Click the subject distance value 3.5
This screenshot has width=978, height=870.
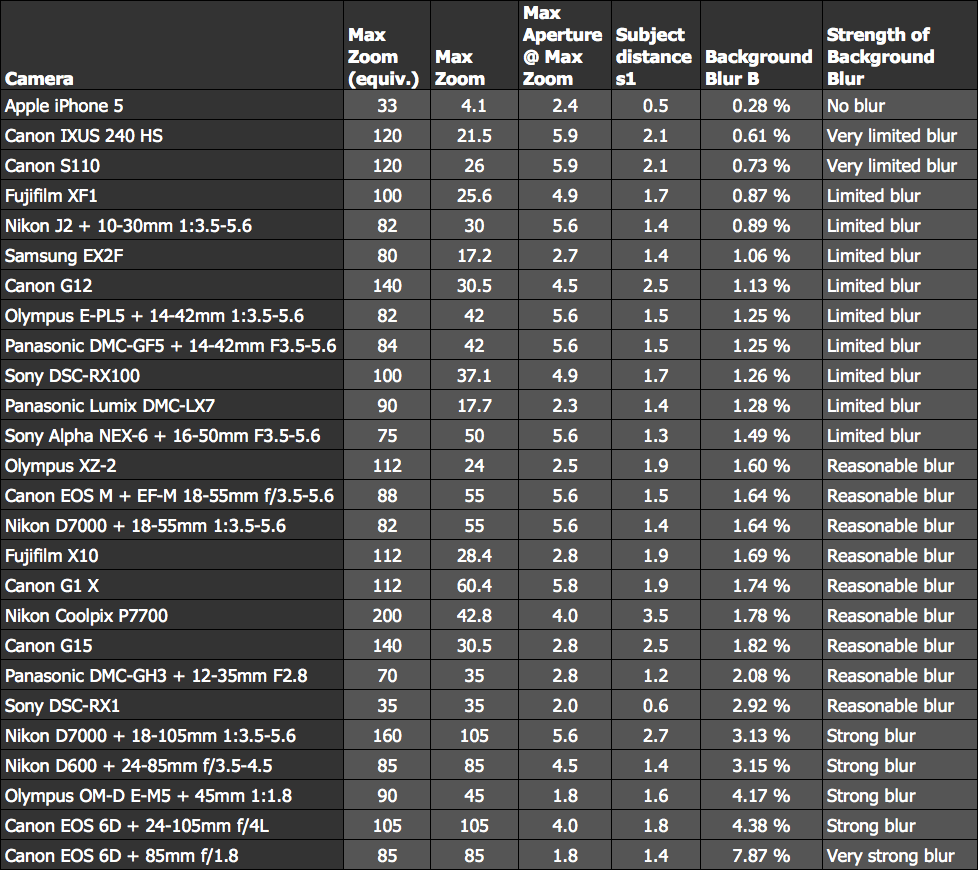[655, 616]
